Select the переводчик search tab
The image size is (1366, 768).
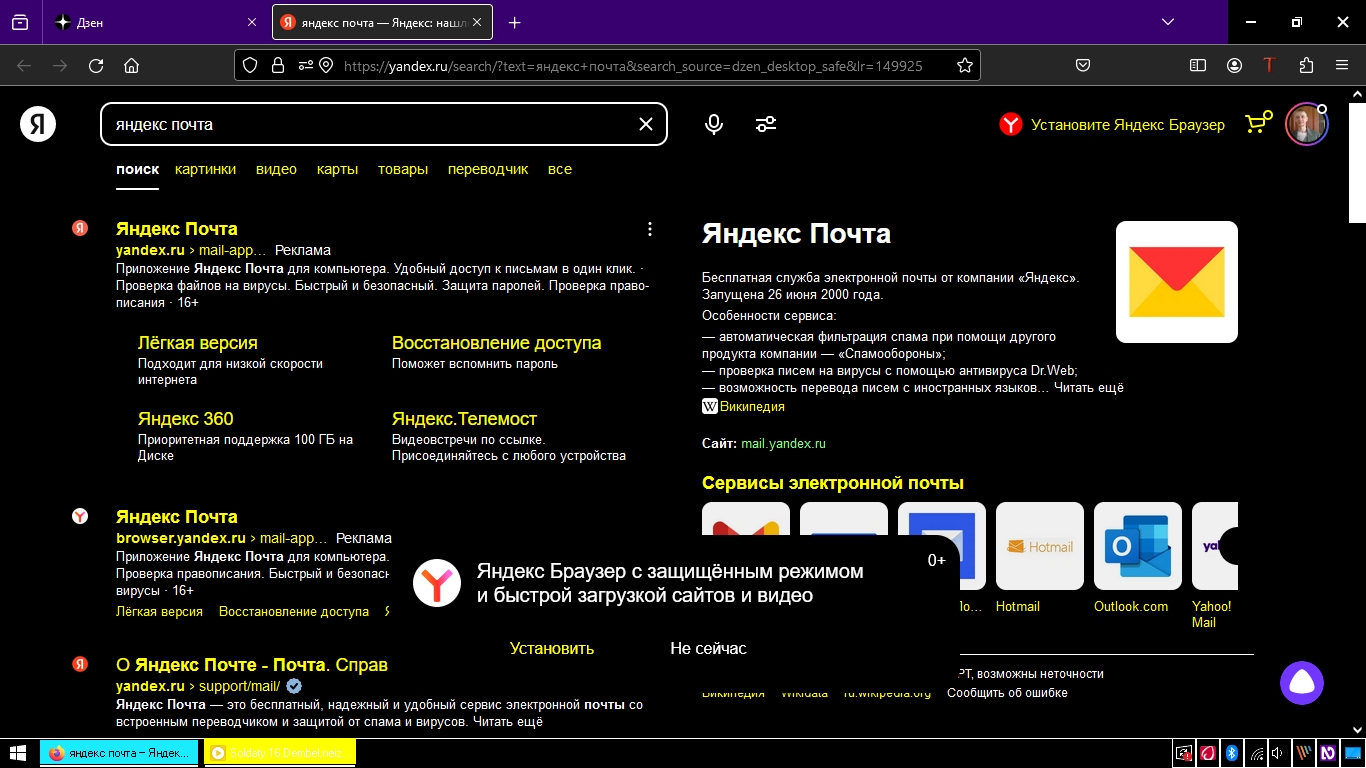click(488, 169)
